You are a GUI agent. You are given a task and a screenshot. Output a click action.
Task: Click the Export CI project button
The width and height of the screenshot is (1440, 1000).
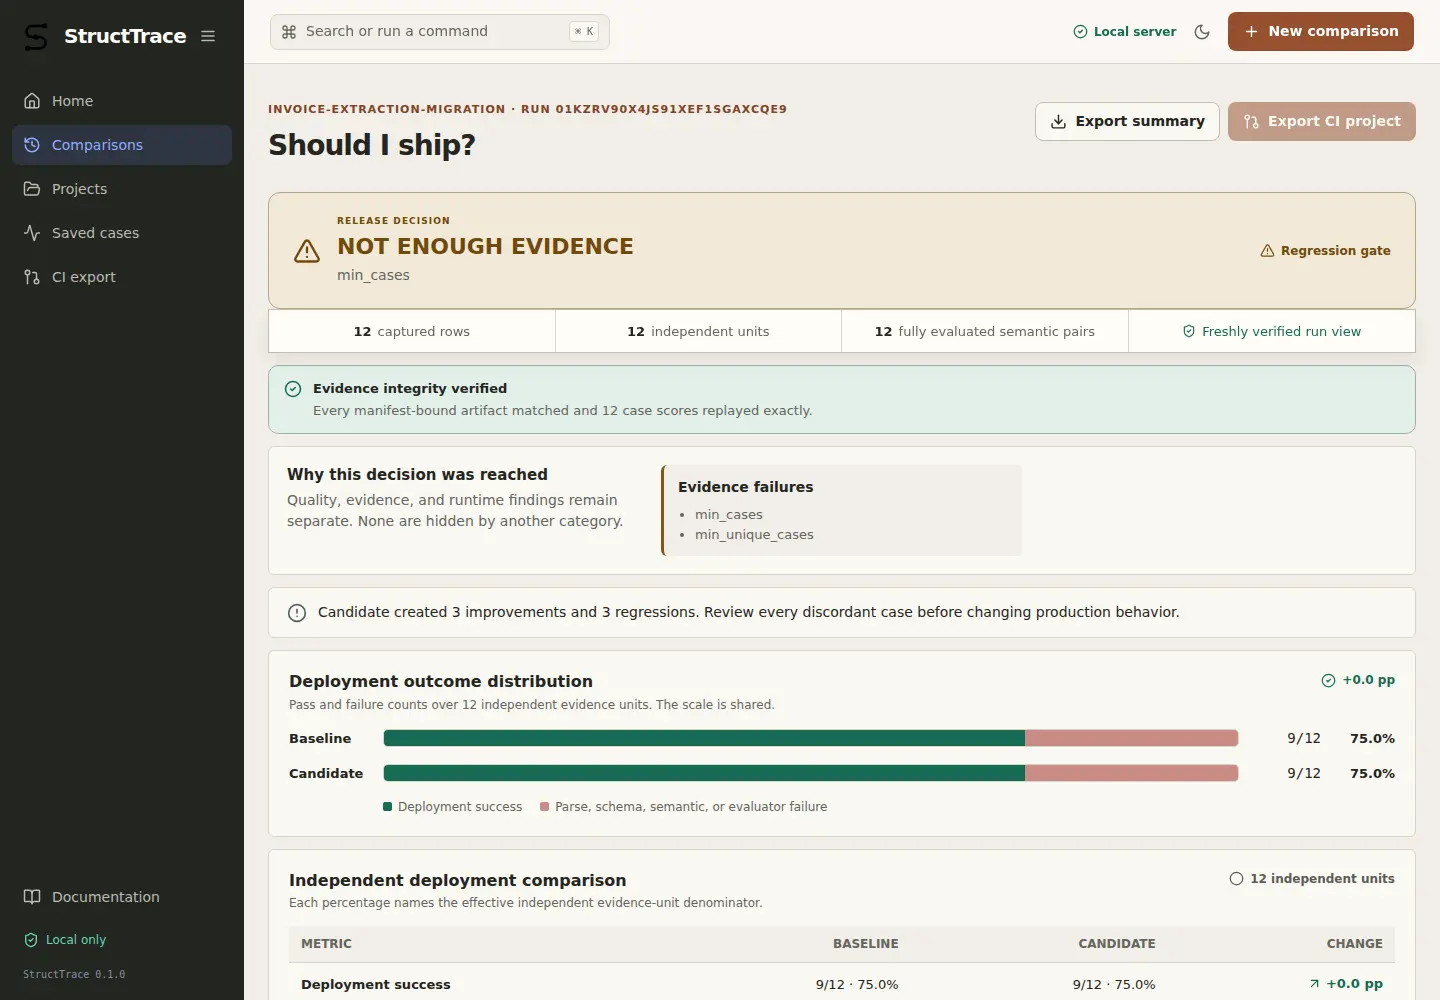pos(1322,122)
